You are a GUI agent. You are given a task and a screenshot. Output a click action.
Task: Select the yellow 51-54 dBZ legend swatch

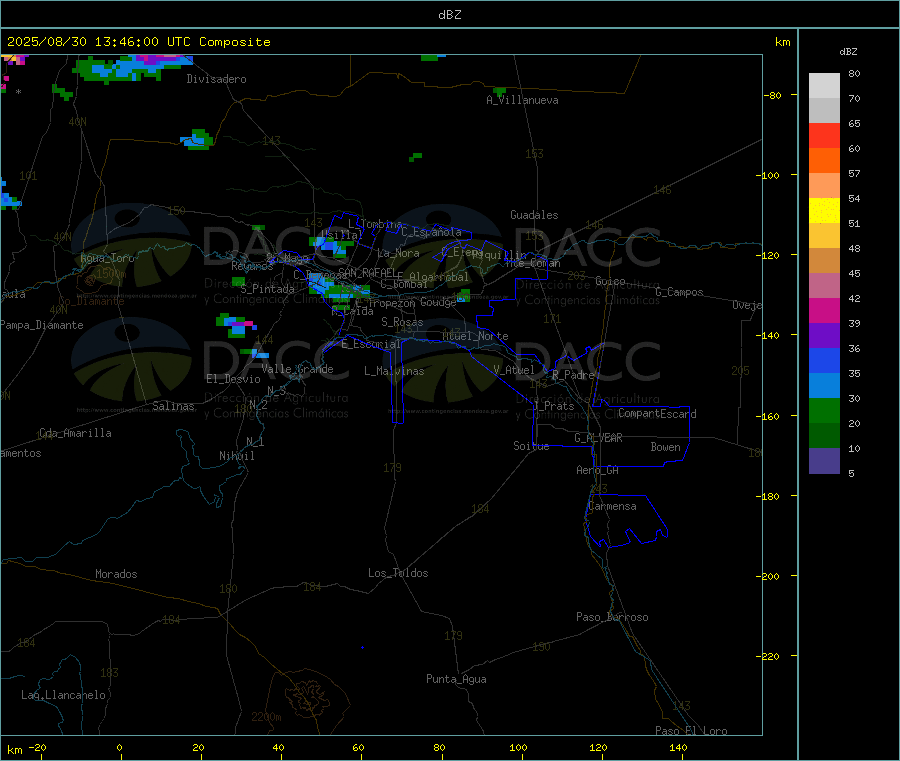pyautogui.click(x=824, y=211)
